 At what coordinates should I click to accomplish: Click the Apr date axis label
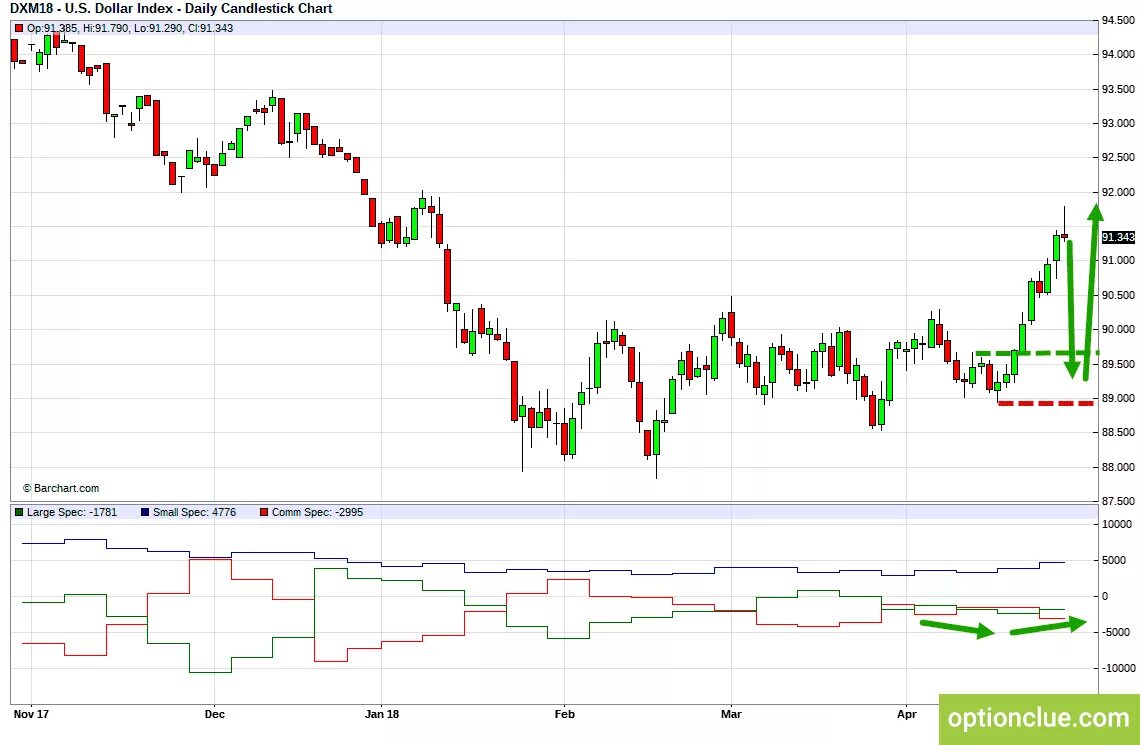(907, 714)
